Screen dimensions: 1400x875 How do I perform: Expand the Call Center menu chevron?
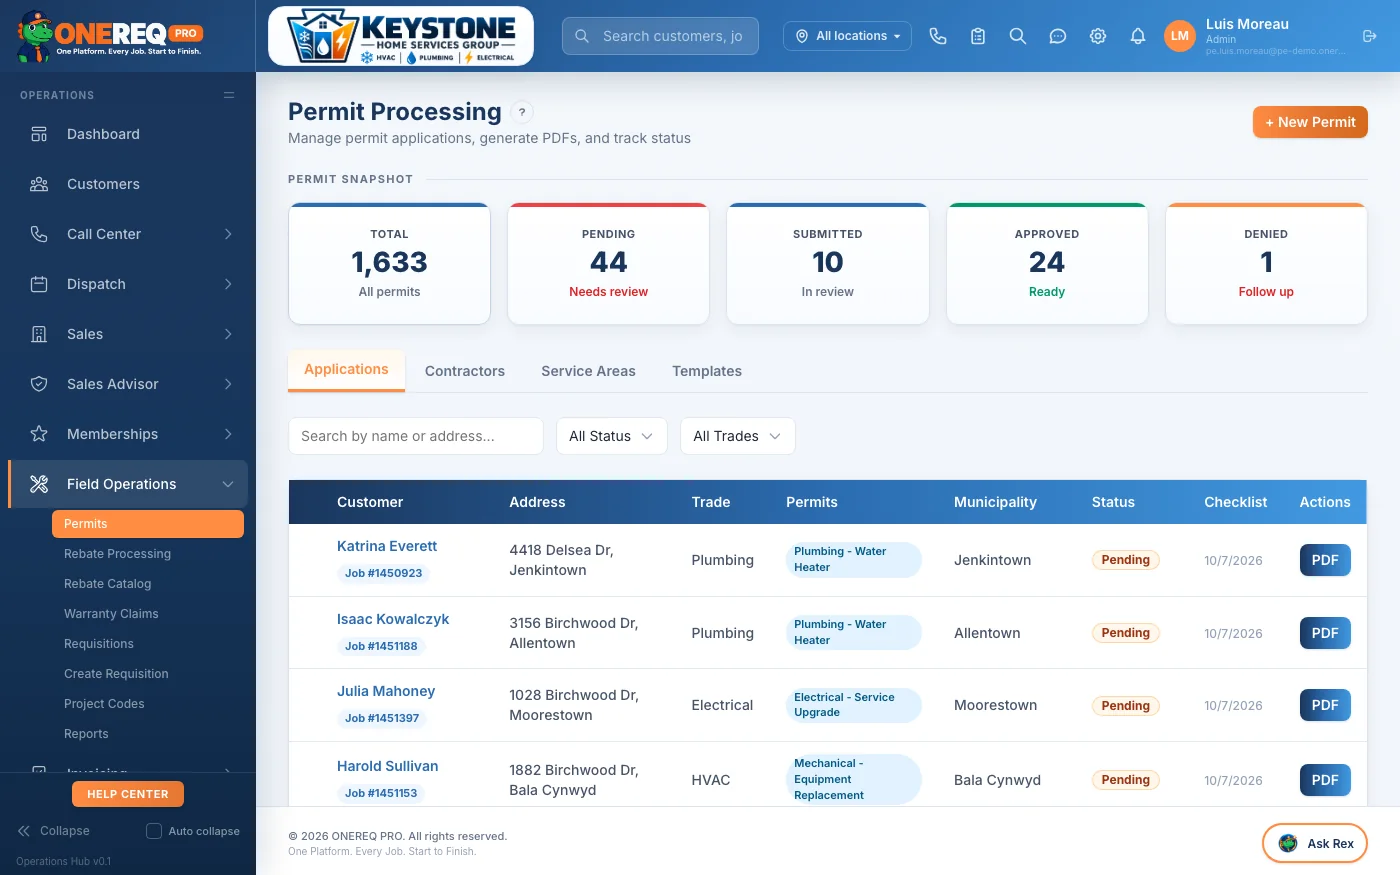tap(228, 234)
